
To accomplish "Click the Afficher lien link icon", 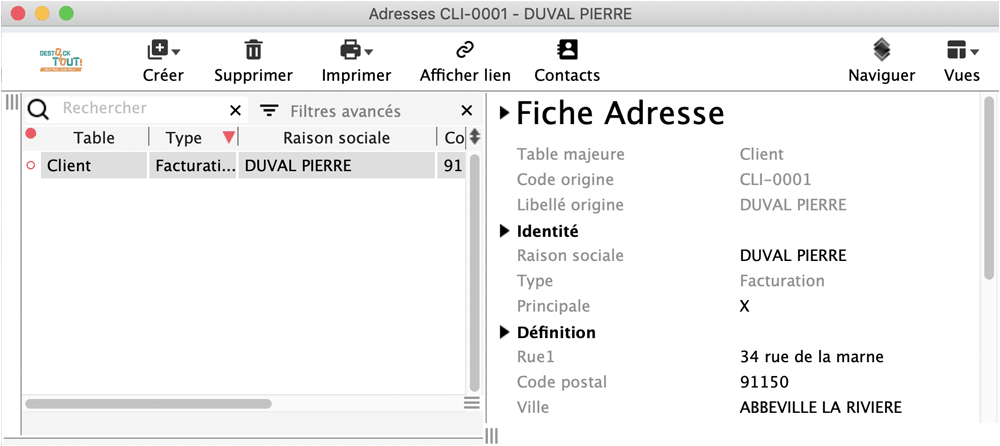I will pos(465,50).
